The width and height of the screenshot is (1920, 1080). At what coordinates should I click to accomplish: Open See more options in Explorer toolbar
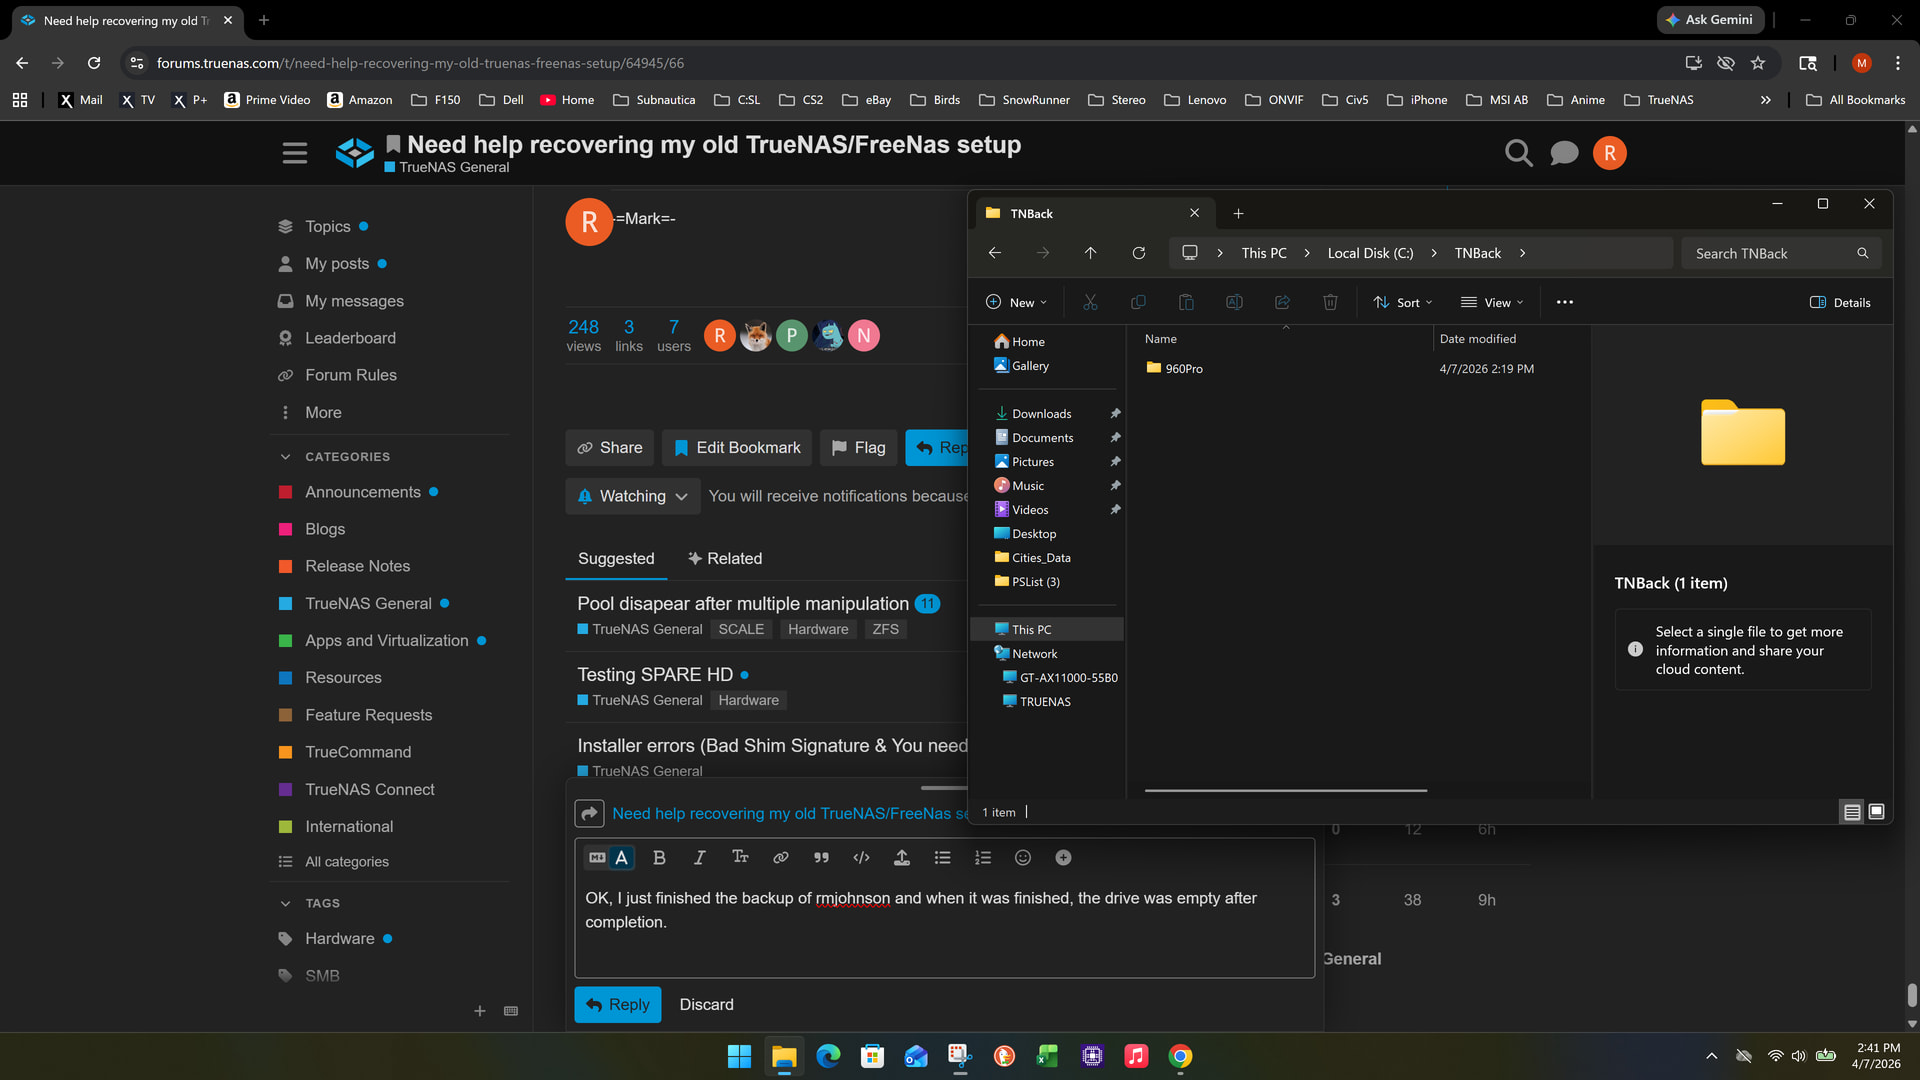point(1565,302)
